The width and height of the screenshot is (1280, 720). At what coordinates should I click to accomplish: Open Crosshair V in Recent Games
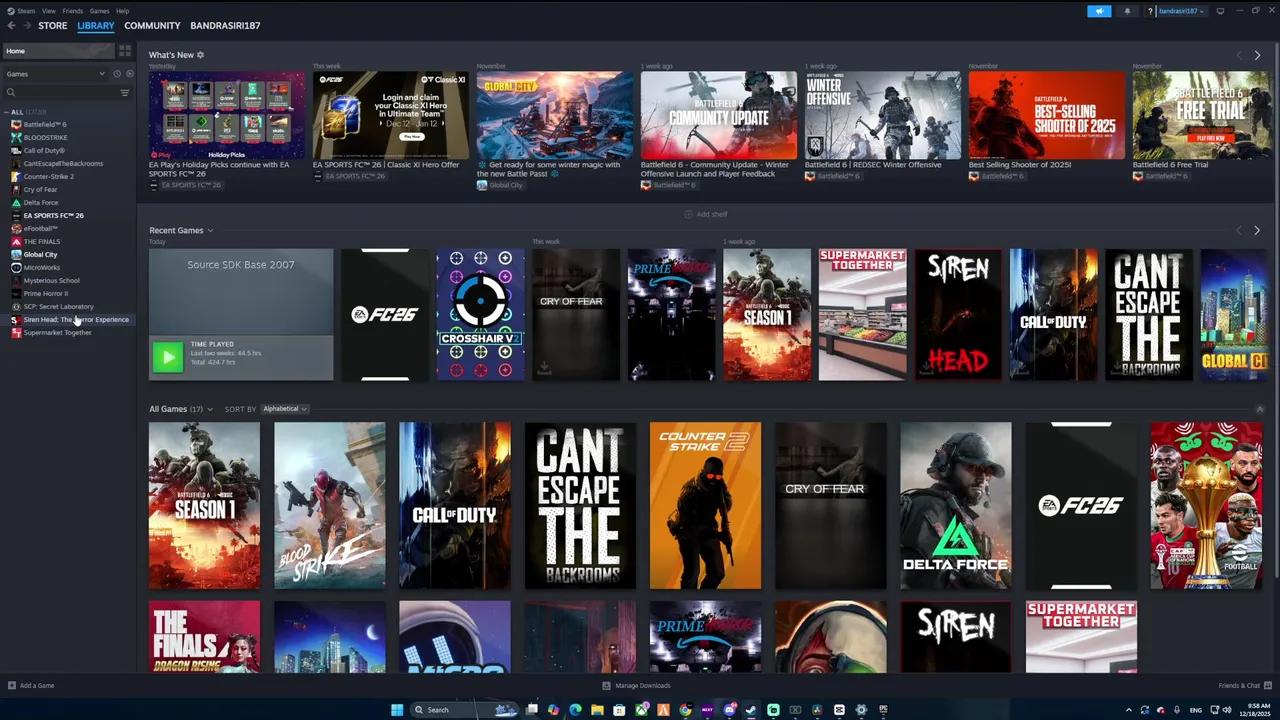point(480,315)
